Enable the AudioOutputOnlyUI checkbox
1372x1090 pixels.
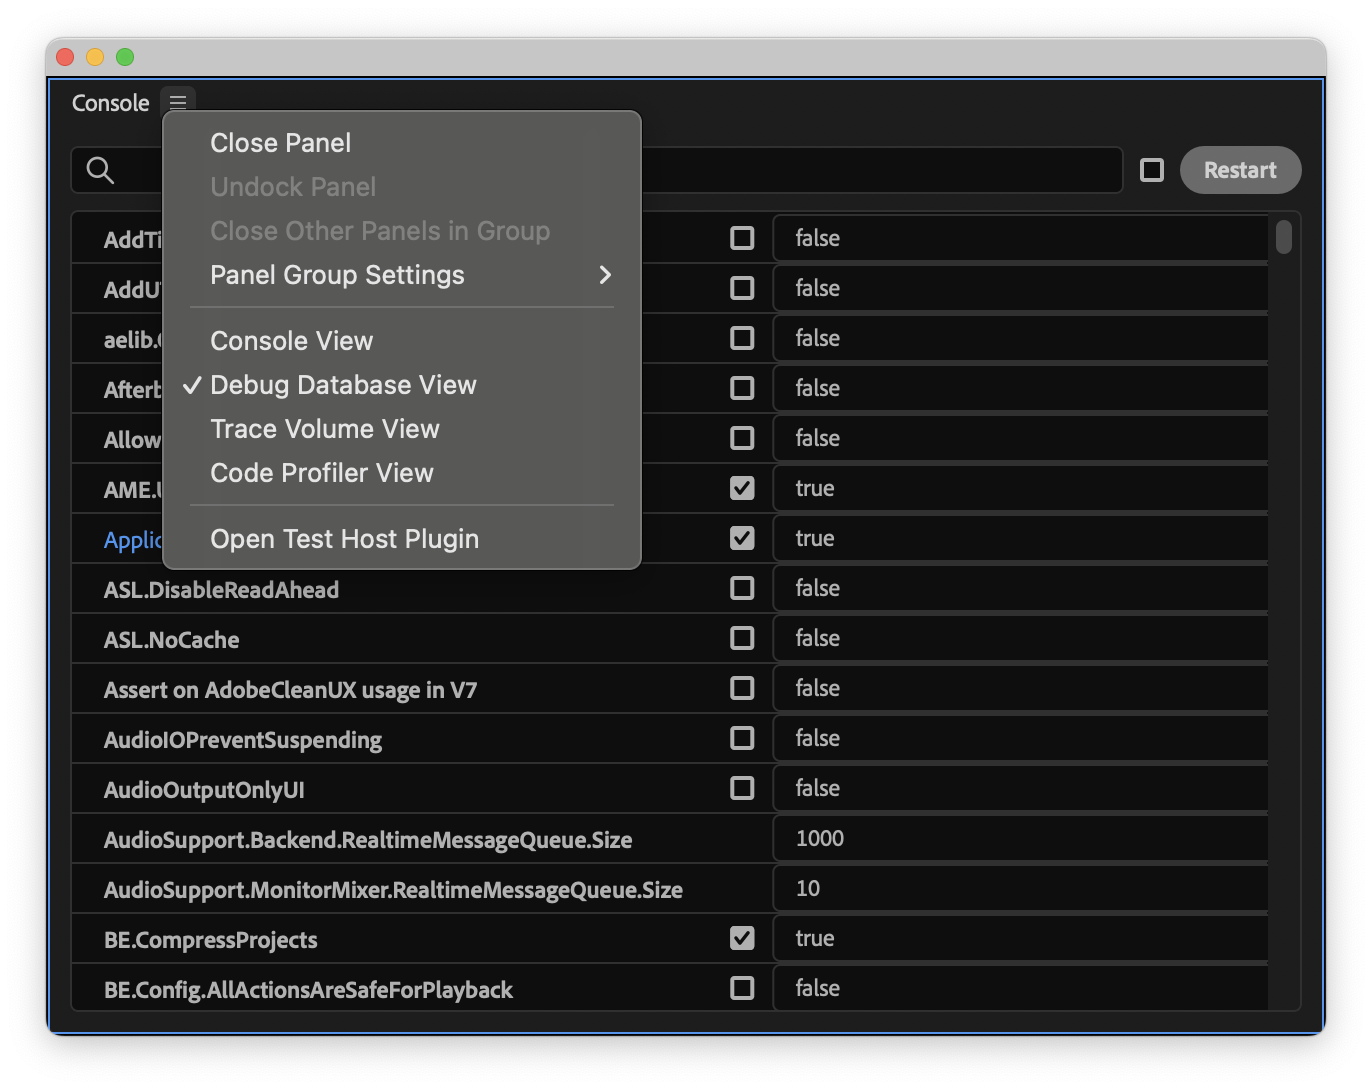pos(742,788)
